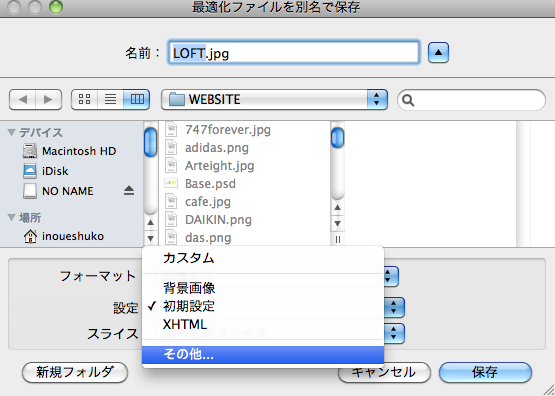Click the sidebar scroll down arrow
The width and height of the screenshot is (555, 396).
coord(150,238)
